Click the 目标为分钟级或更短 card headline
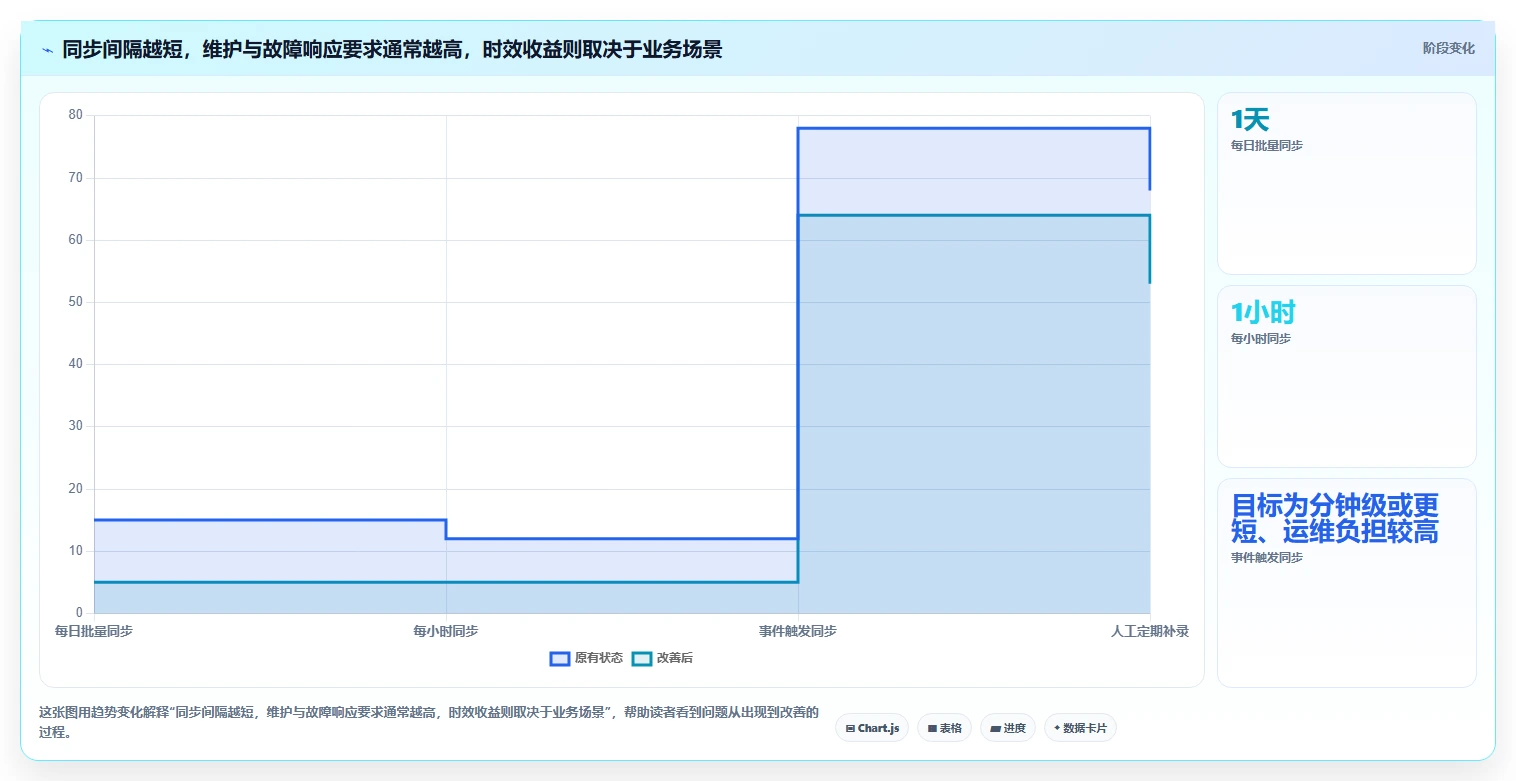 click(1335, 518)
